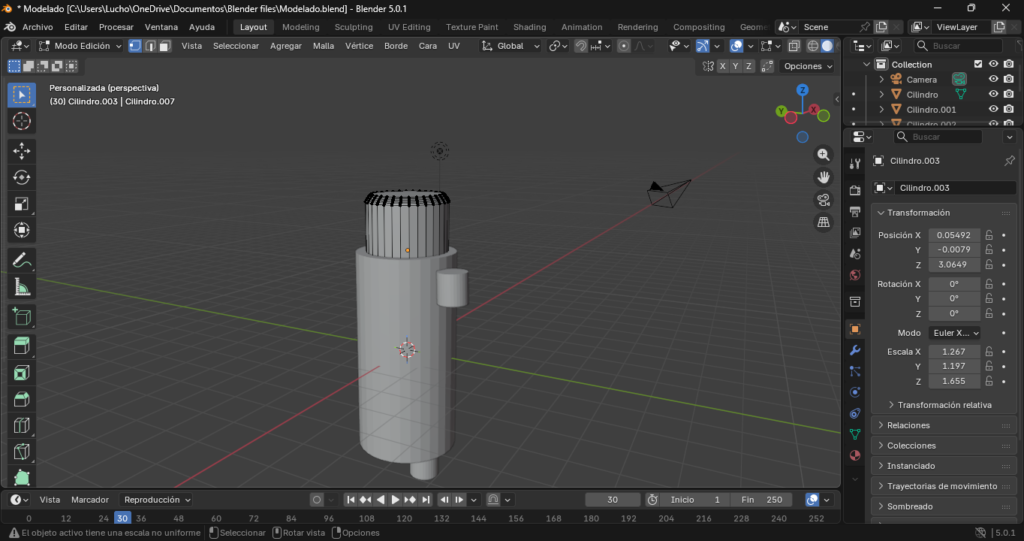Select the Extrude Region tool
The width and height of the screenshot is (1024, 541).
21,345
